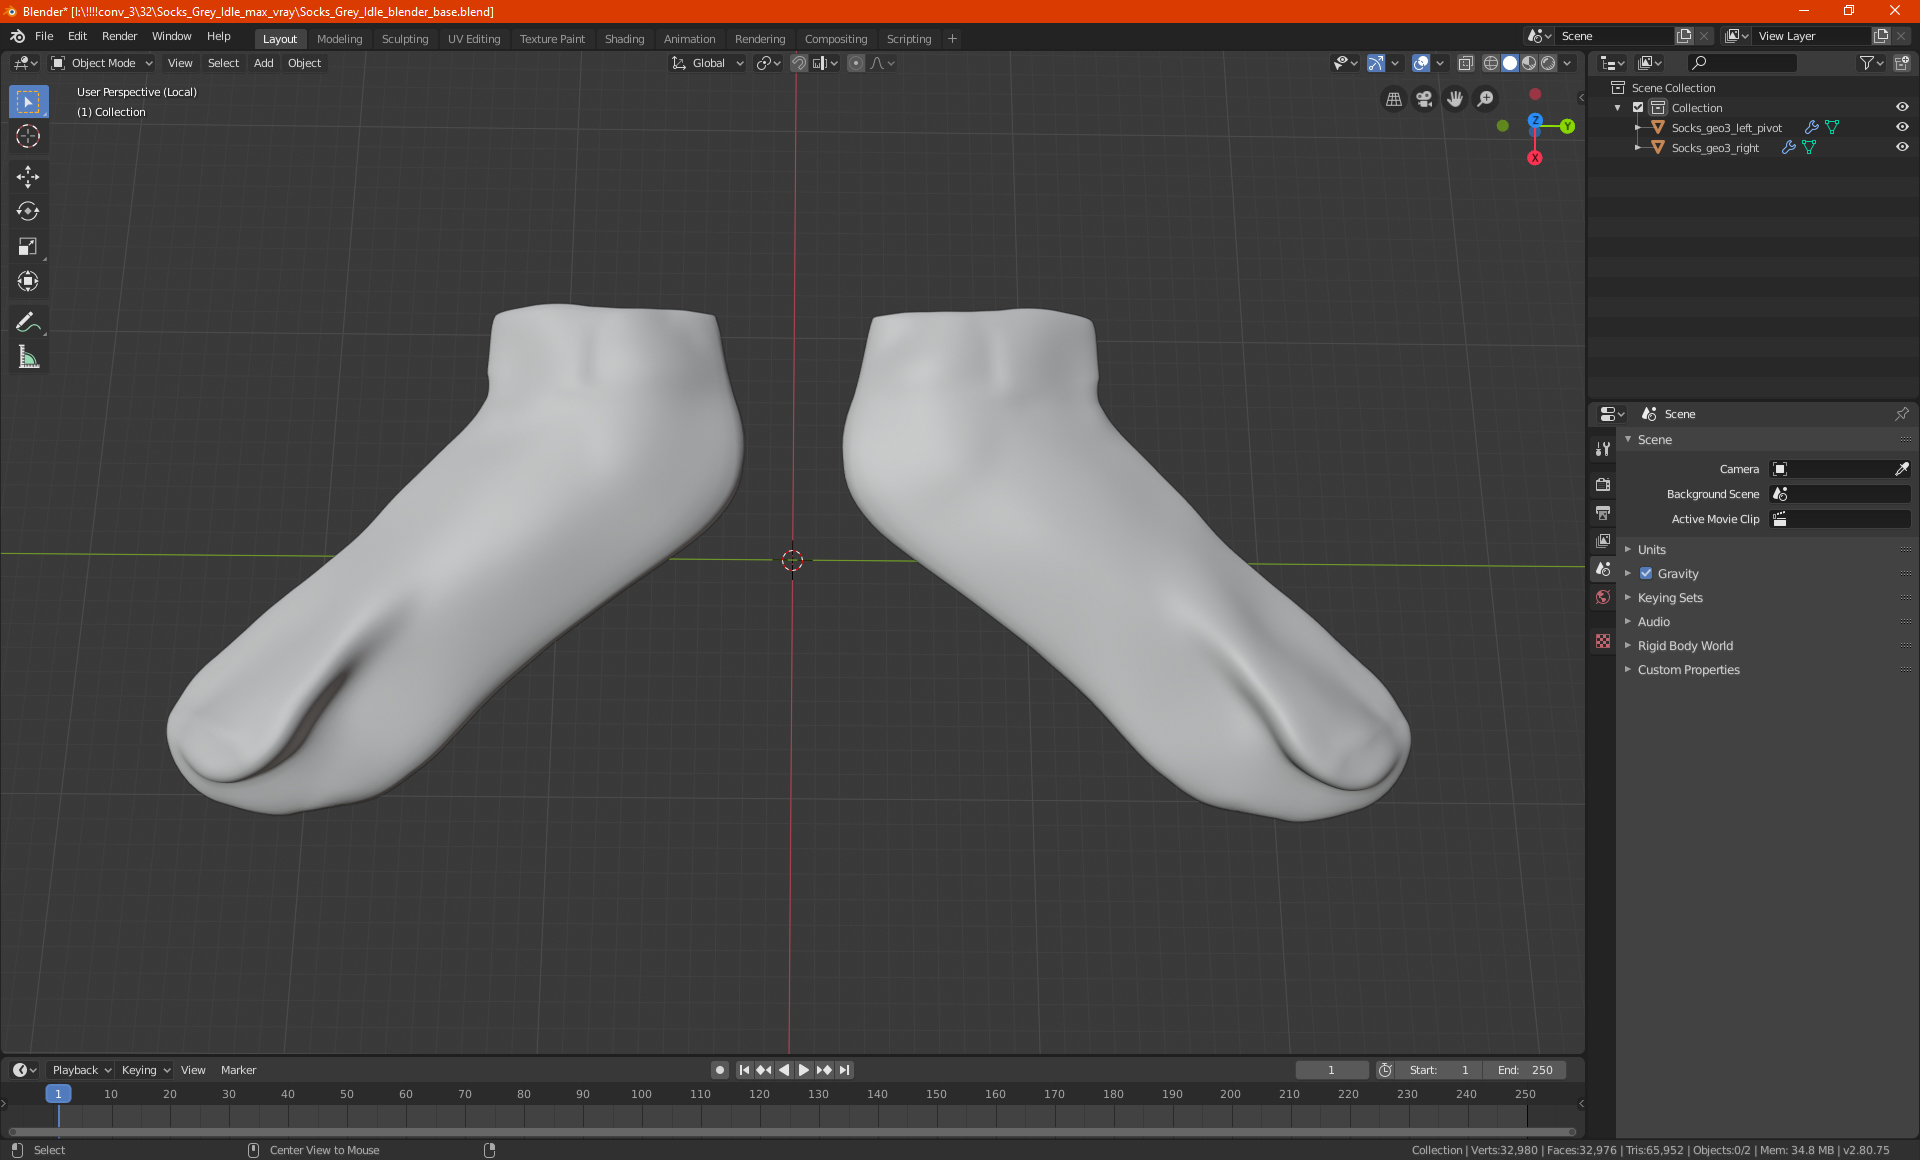Open the World properties tab
The image size is (1920, 1160).
pos(1603,597)
